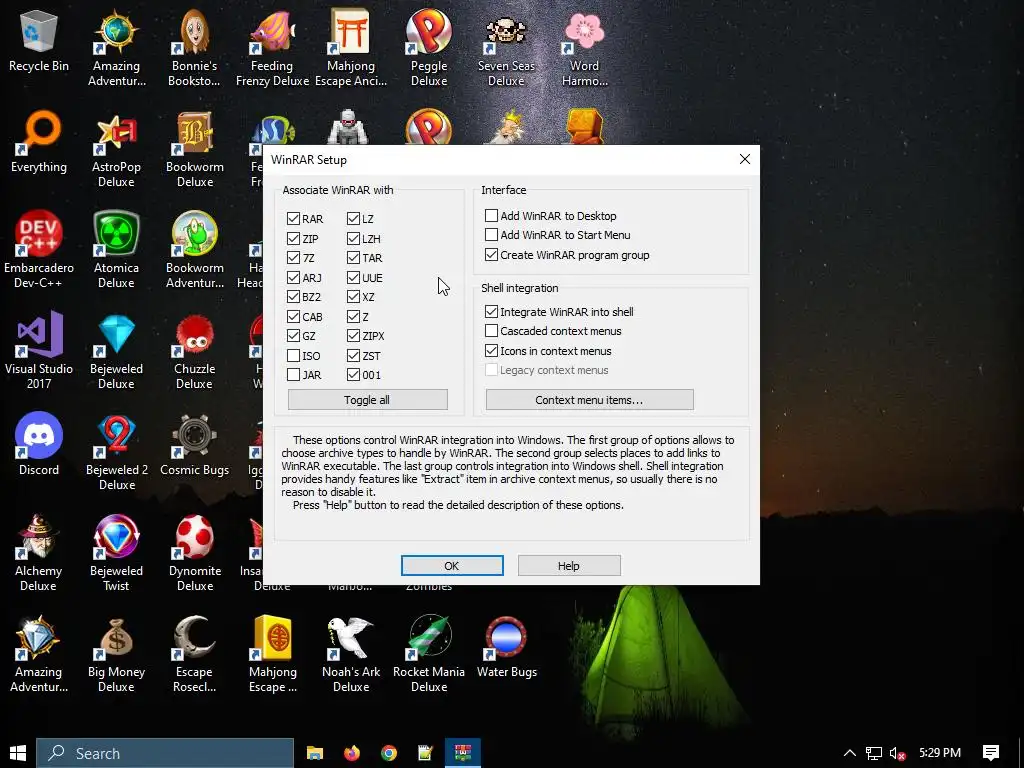Open the Help button in WinRAR Setup
The width and height of the screenshot is (1024, 768).
569,566
